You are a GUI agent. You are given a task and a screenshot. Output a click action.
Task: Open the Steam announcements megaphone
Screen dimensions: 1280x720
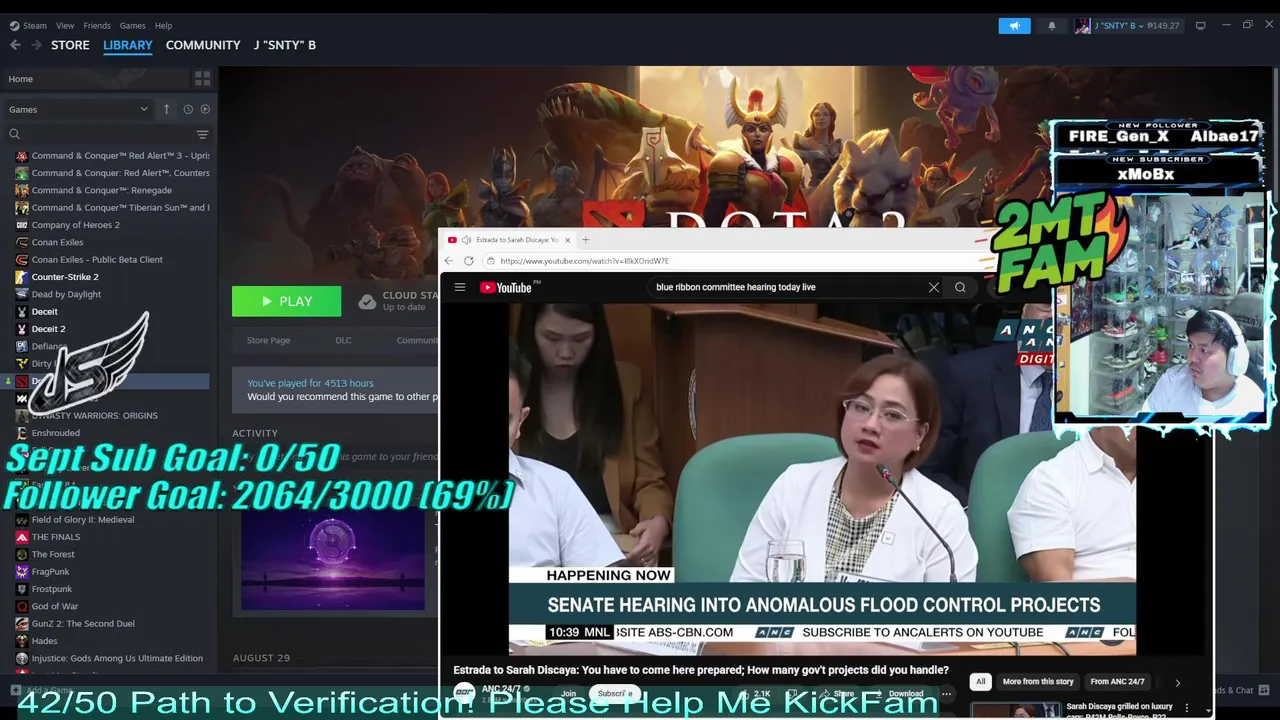[x=1014, y=26]
